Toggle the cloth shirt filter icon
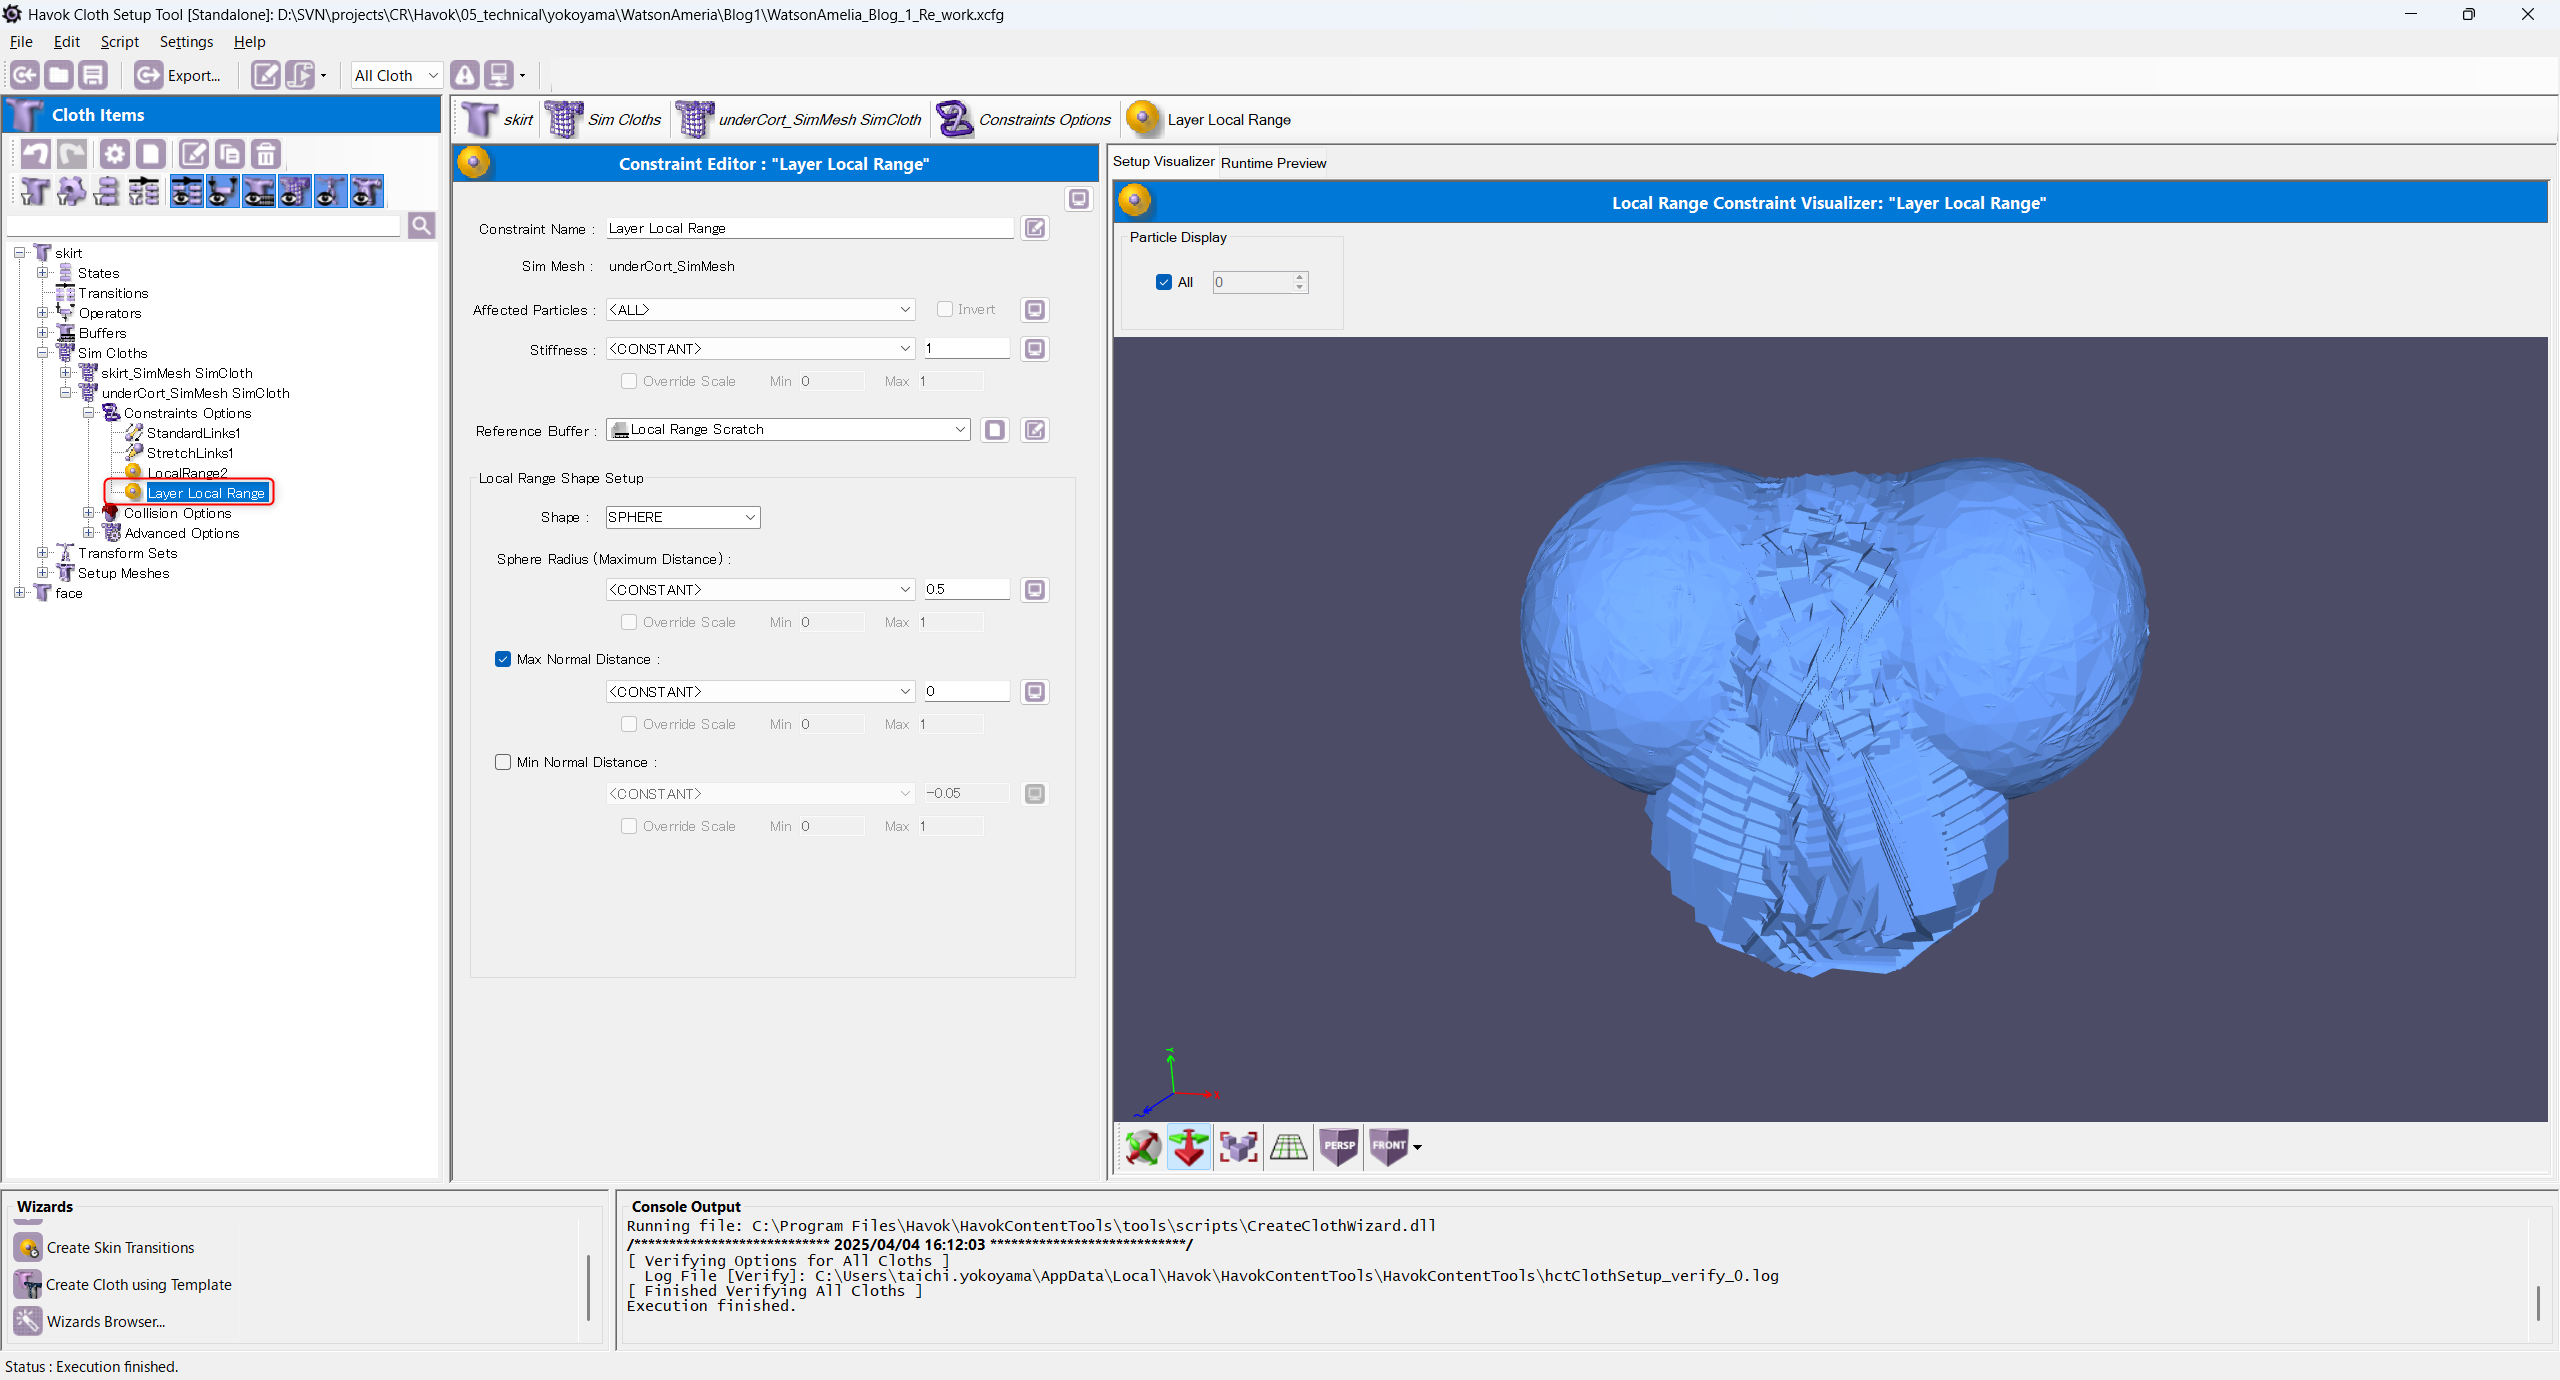Screen dimensions: 2560x1380 click(35, 191)
